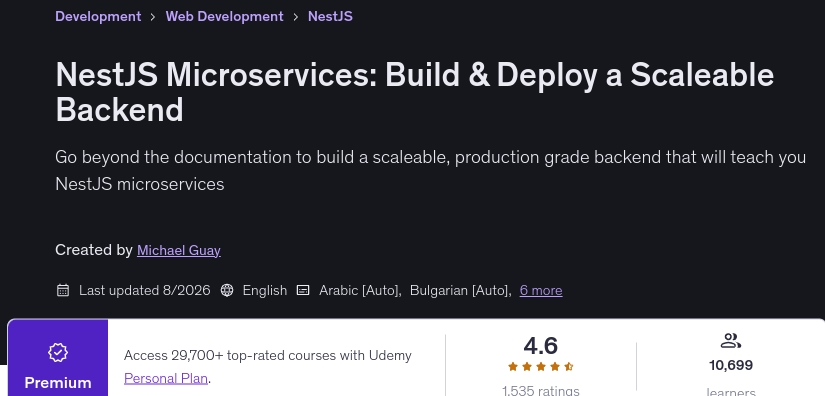Image resolution: width=825 pixels, height=396 pixels.
Task: Click the chevron after Development breadcrumb
Action: point(153,17)
